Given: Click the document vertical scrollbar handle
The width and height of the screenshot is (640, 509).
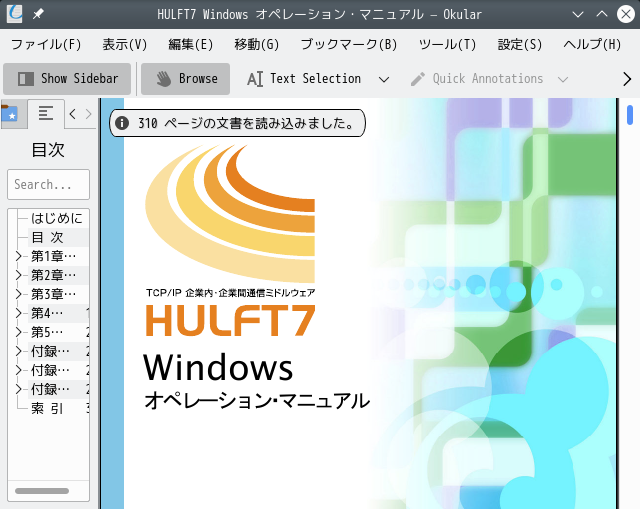Looking at the screenshot, I should pyautogui.click(x=630, y=115).
